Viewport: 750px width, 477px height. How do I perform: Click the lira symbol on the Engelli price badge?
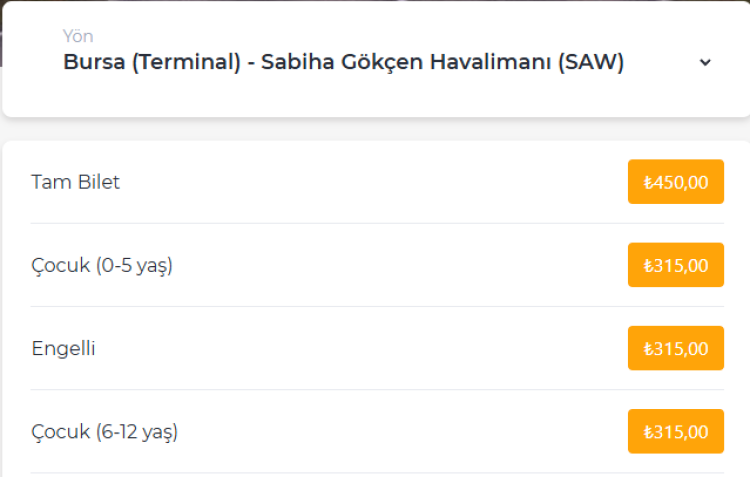tap(648, 349)
